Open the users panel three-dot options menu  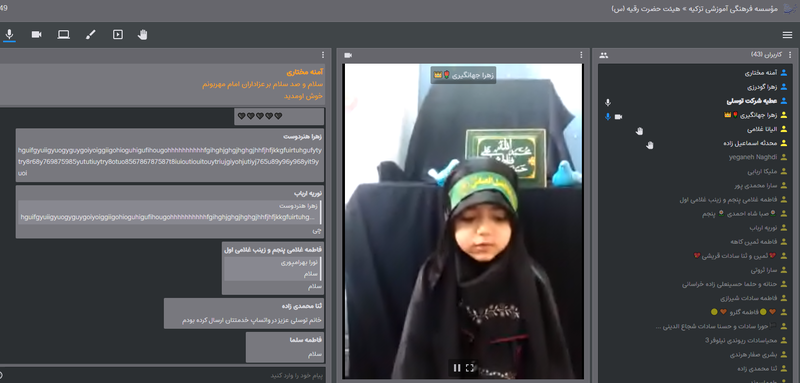tap(791, 55)
